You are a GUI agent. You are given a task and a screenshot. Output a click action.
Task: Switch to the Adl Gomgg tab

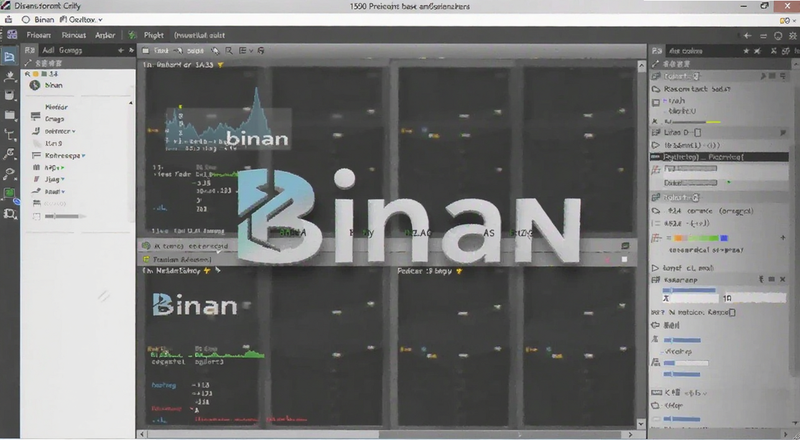(62, 50)
